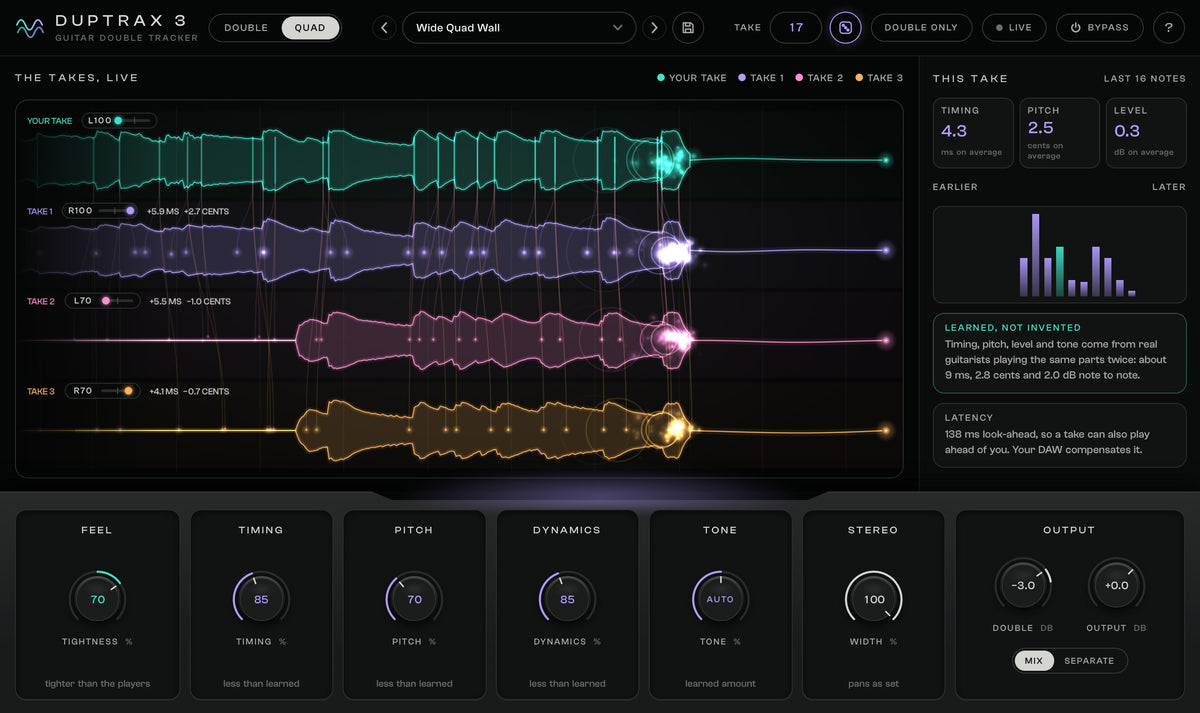This screenshot has height=713, width=1200.
Task: Save the preset with the disk icon
Action: point(688,28)
